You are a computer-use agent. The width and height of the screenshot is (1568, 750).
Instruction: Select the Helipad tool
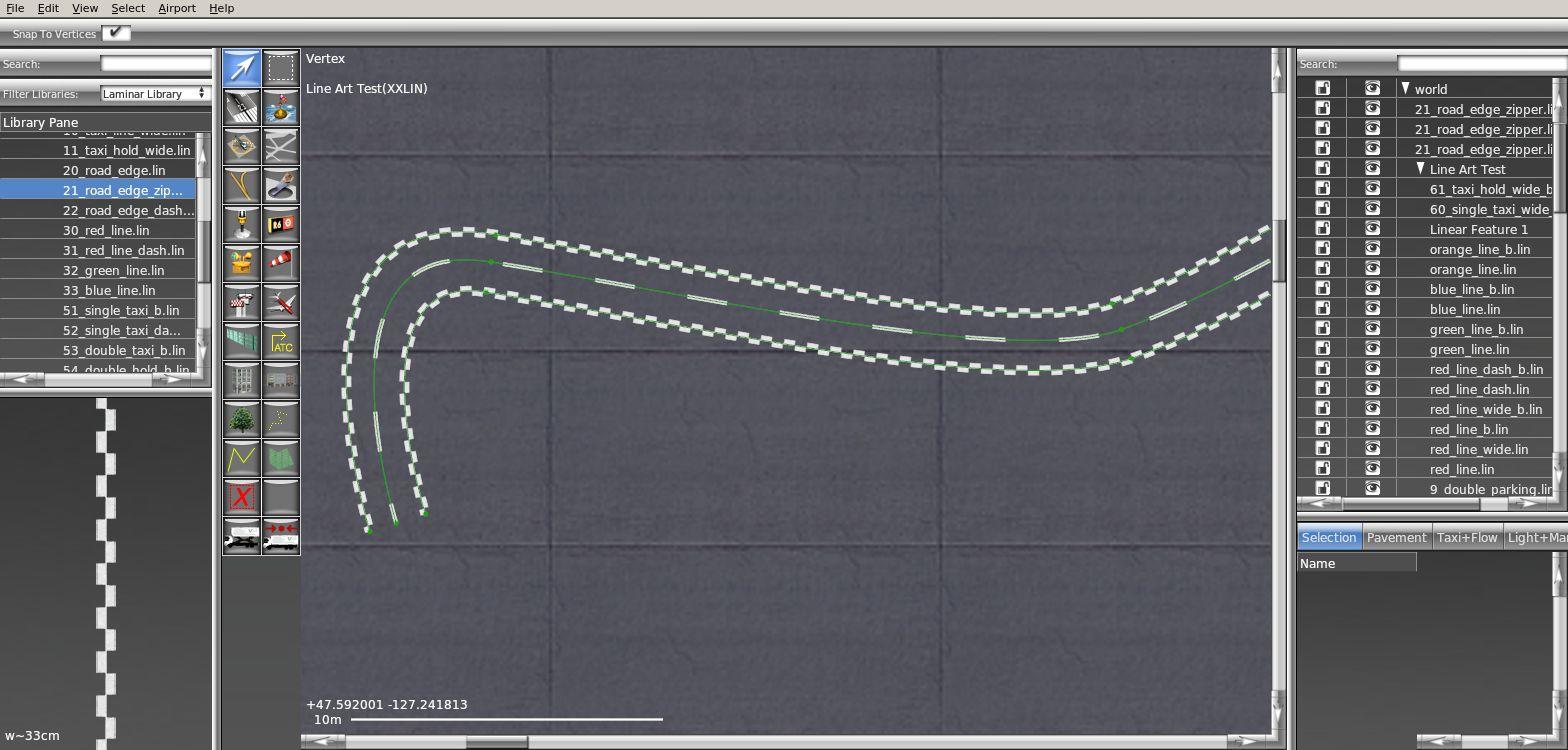(x=241, y=146)
